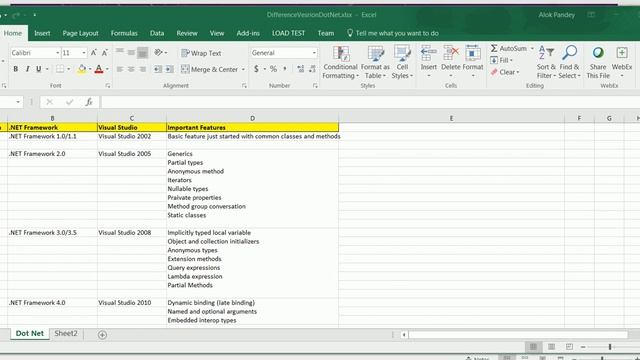Click AutoSum
Image resolution: width=640 pixels, height=360 pixels.
tap(509, 49)
